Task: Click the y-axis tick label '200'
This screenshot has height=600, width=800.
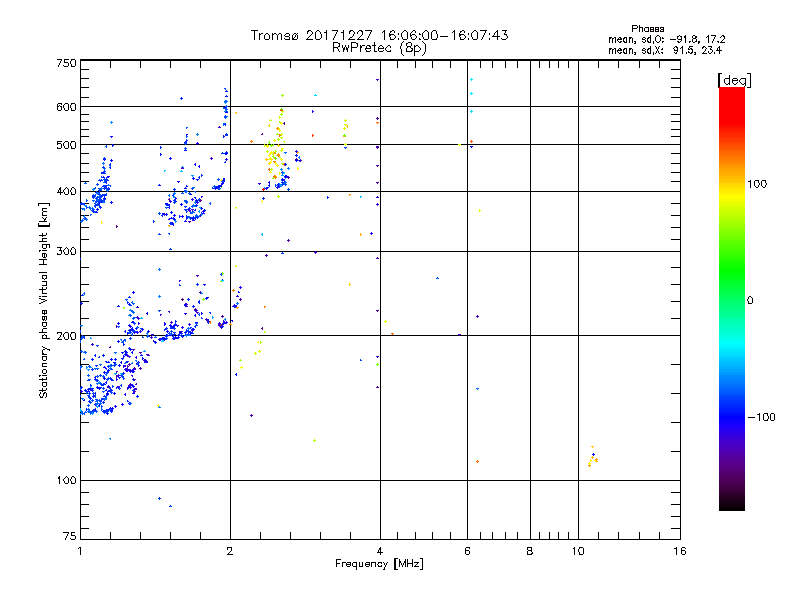Action: point(66,336)
